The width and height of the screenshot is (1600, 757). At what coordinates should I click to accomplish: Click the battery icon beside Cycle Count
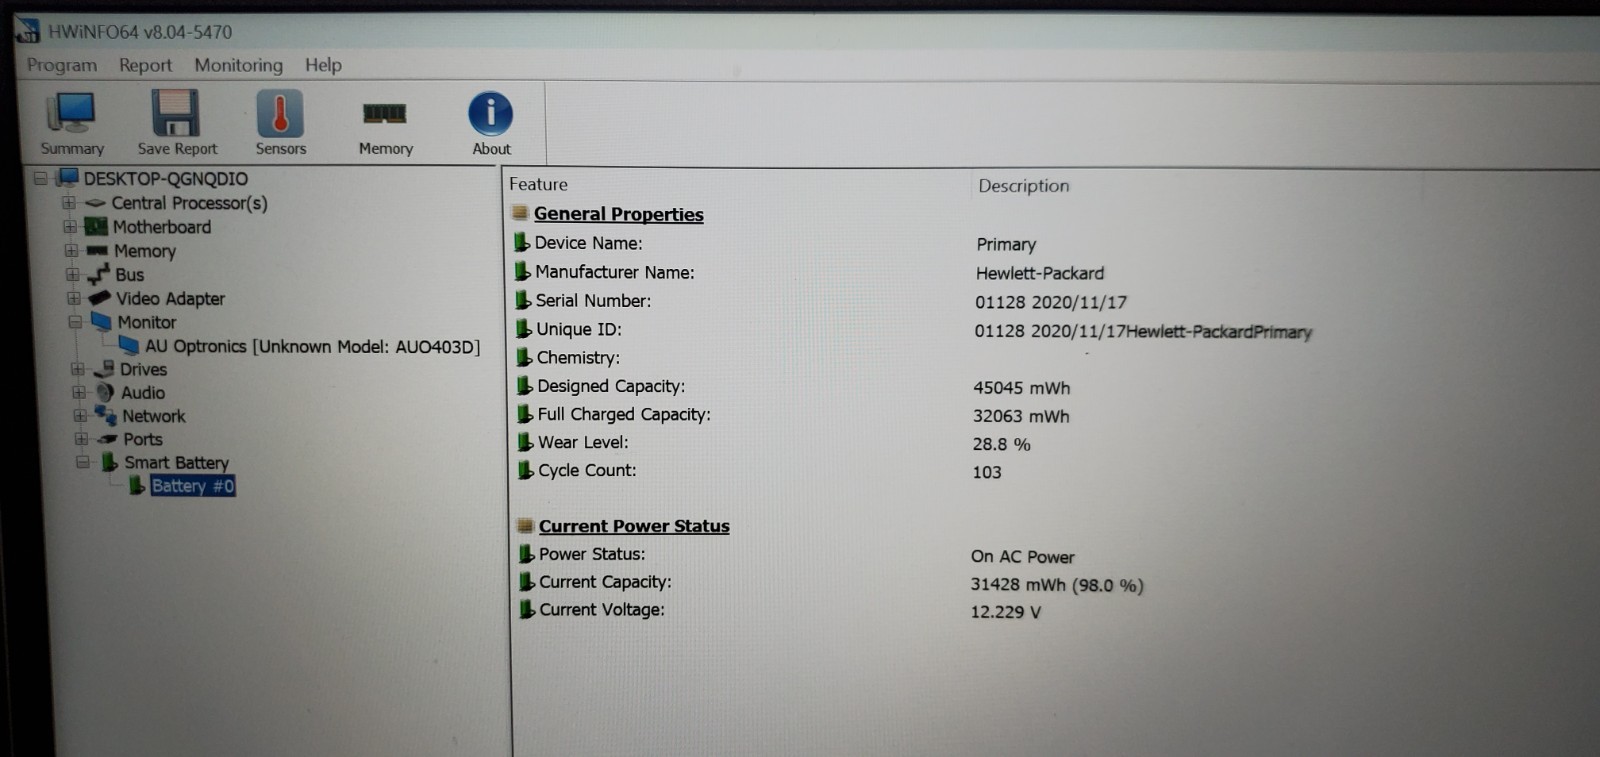click(x=525, y=470)
